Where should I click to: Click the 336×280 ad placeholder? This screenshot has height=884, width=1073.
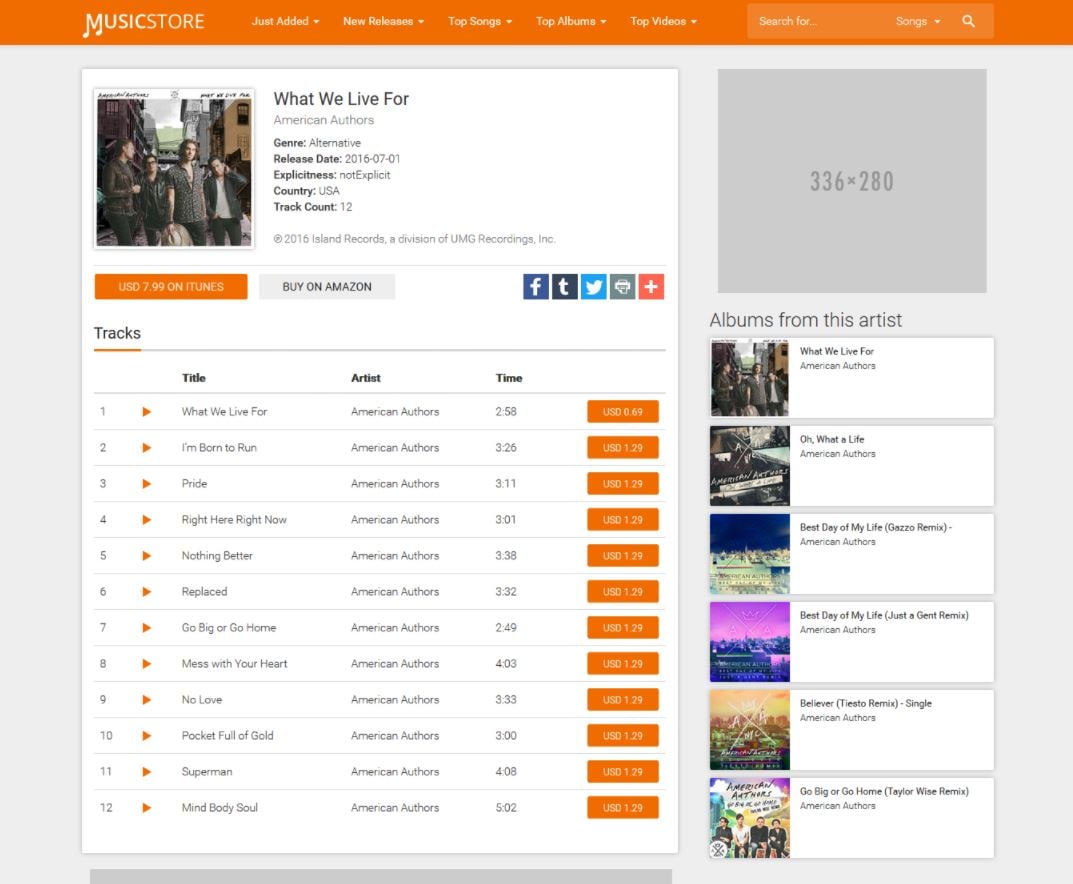(x=852, y=181)
